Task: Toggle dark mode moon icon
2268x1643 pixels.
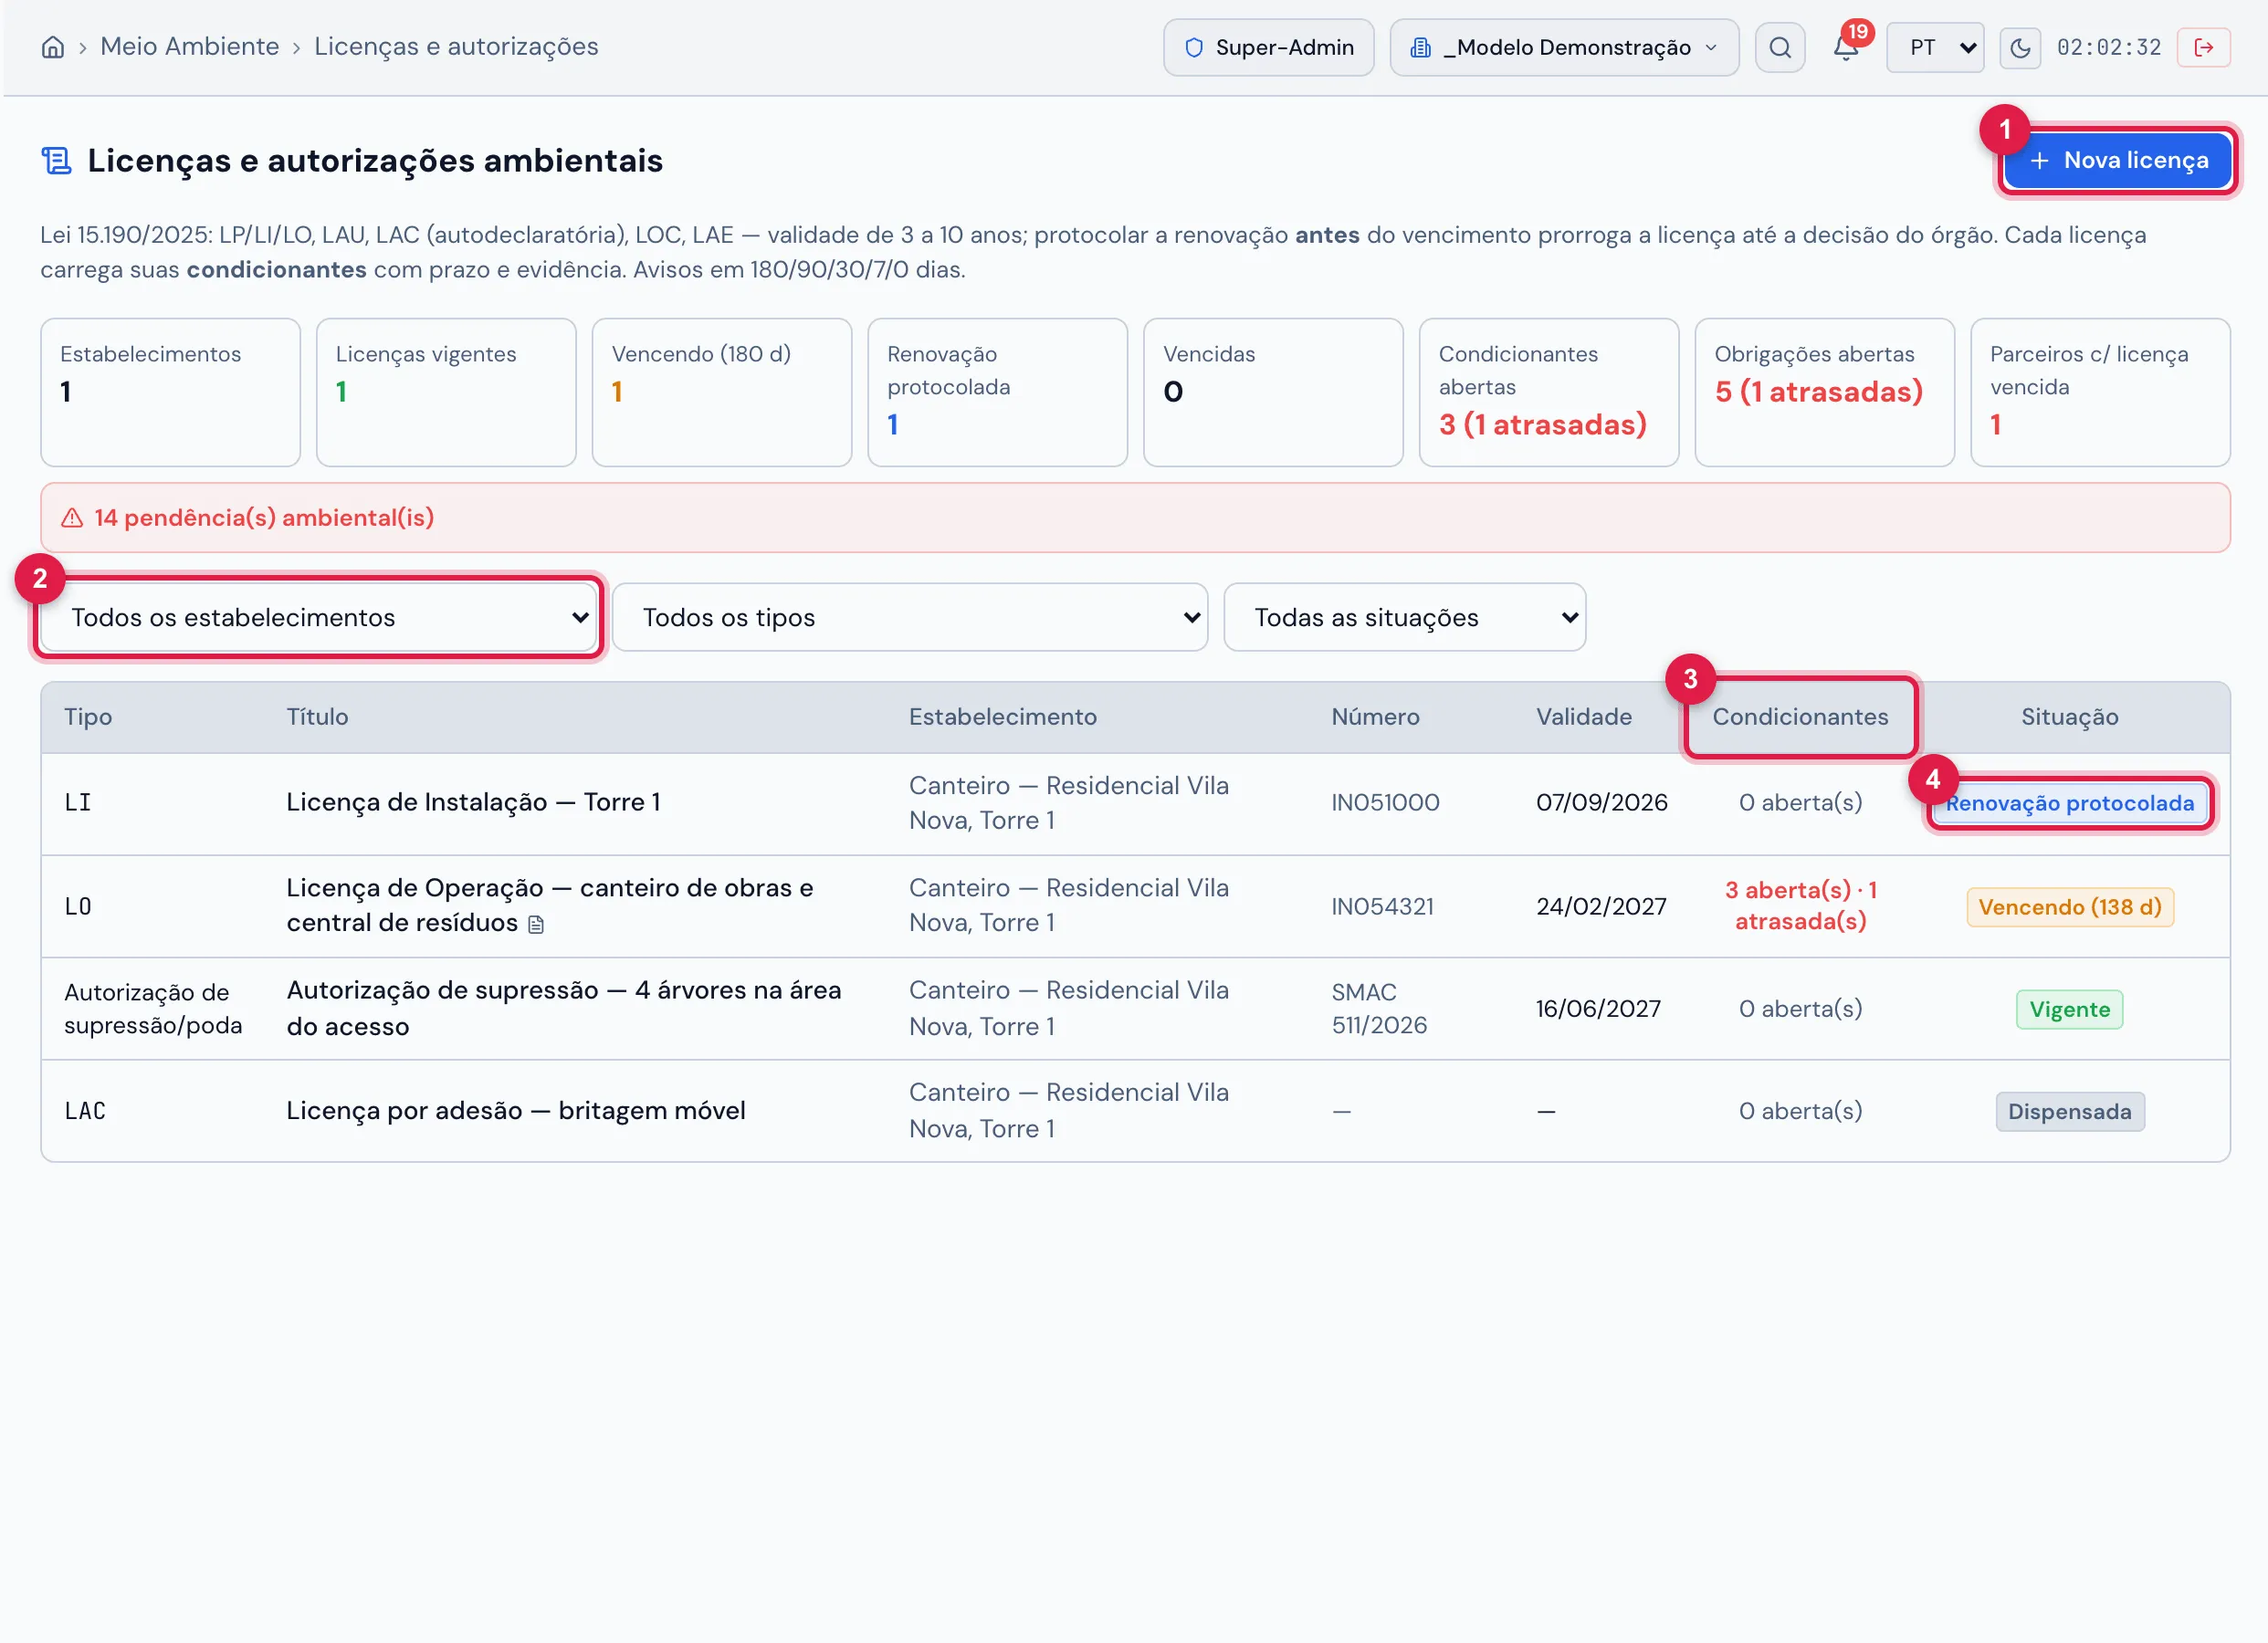Action: click(2019, 47)
